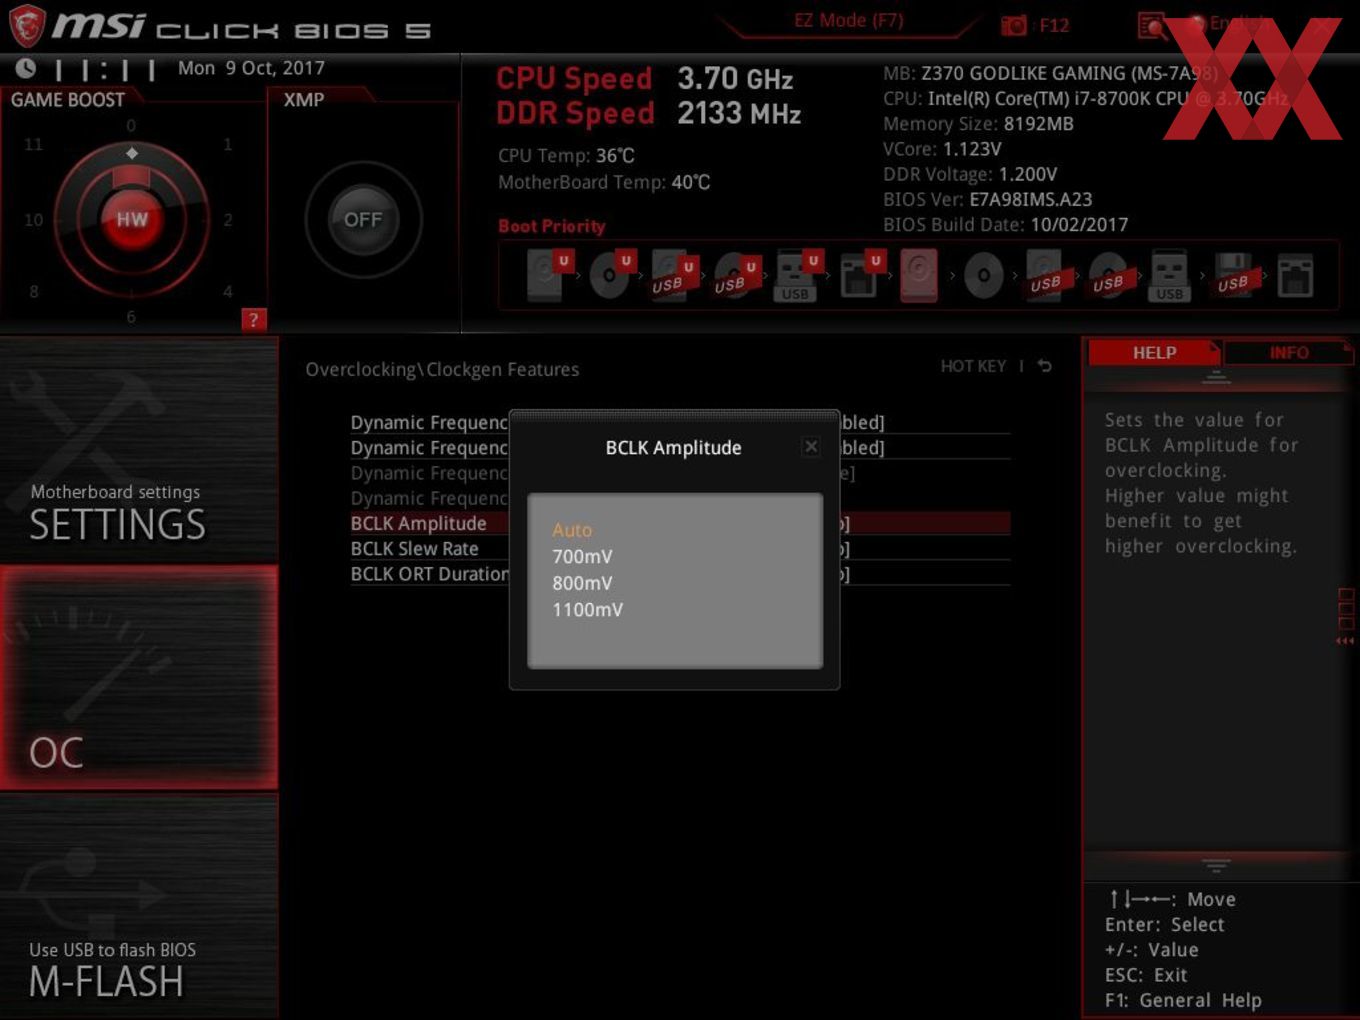Screen dimensions: 1360x1020
Task: Click the MotherBoard Temp: 40°C reading
Action: coord(604,182)
